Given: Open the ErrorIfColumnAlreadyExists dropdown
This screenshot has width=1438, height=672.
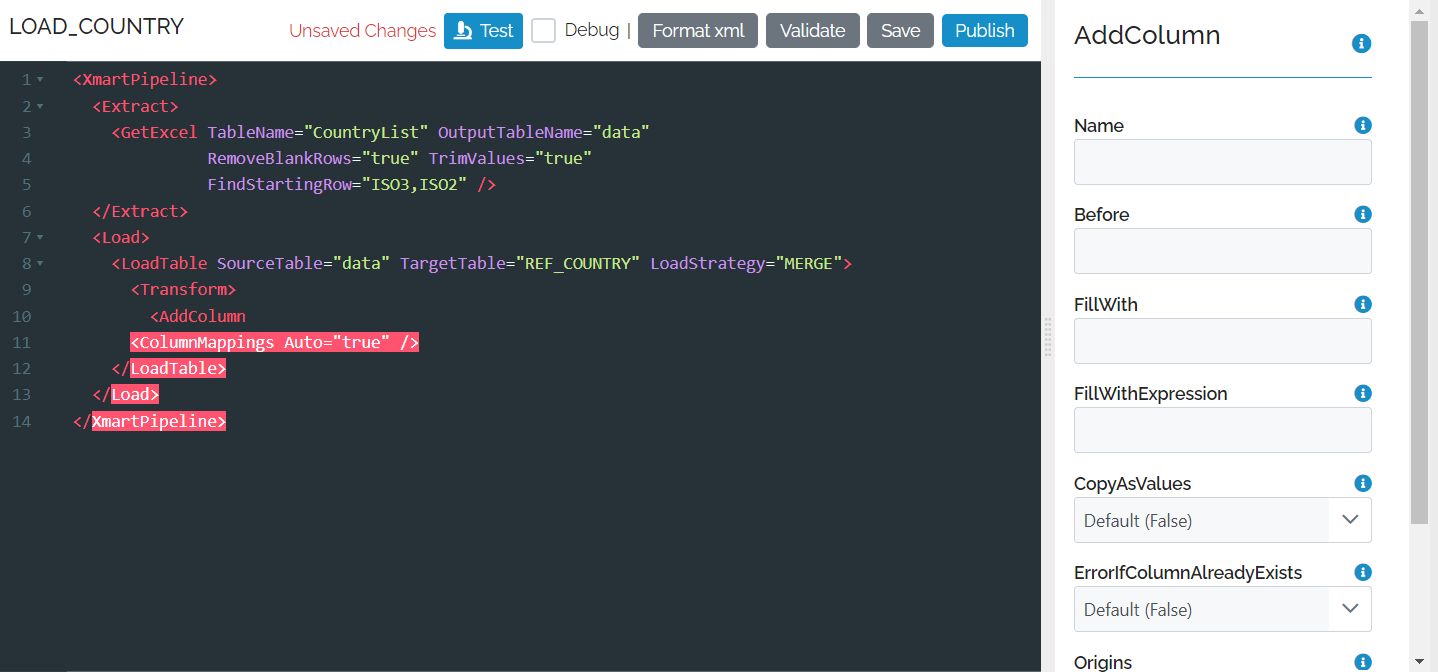Looking at the screenshot, I should tap(1222, 609).
